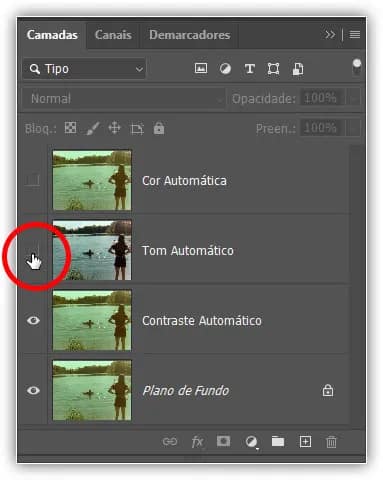The width and height of the screenshot is (383, 480).
Task: Delete layer with trash icon
Action: [331, 442]
